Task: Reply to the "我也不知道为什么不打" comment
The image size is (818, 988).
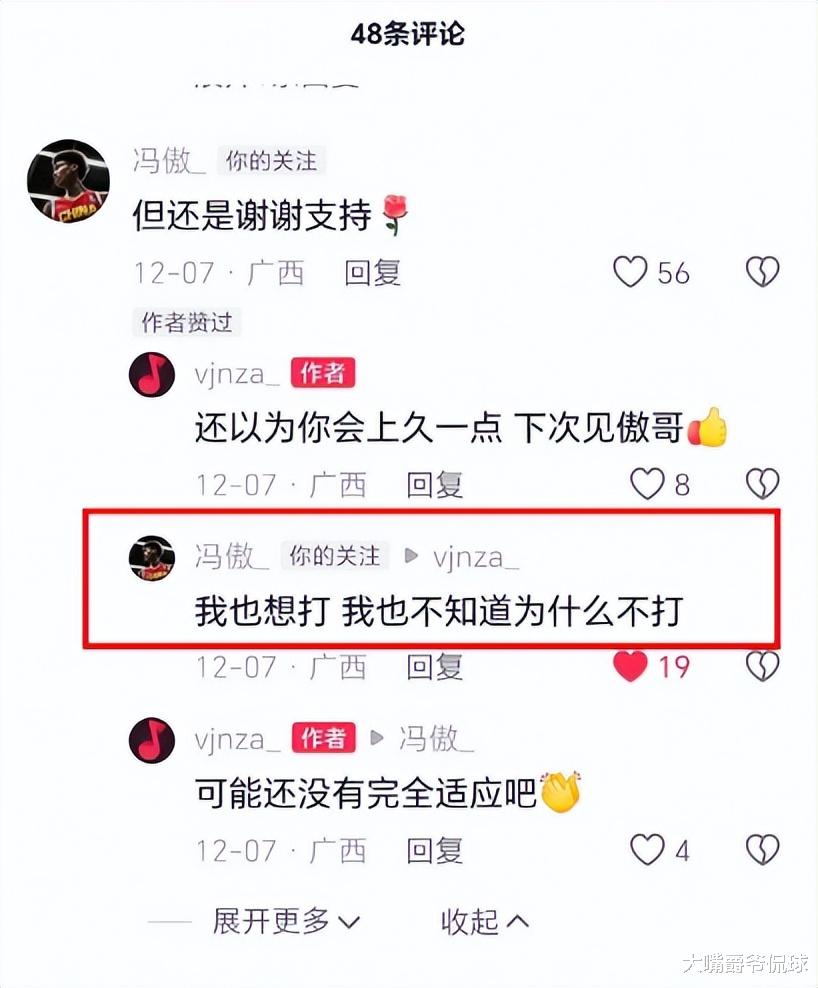Action: [434, 667]
